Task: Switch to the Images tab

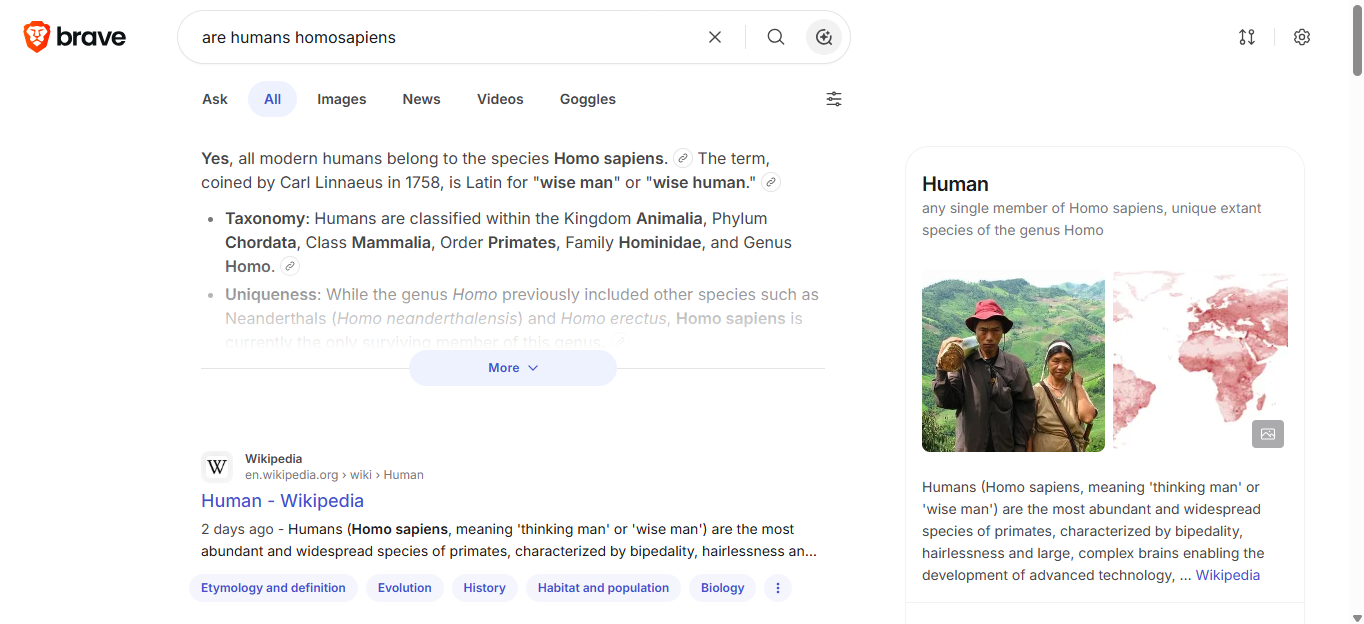Action: tap(341, 99)
